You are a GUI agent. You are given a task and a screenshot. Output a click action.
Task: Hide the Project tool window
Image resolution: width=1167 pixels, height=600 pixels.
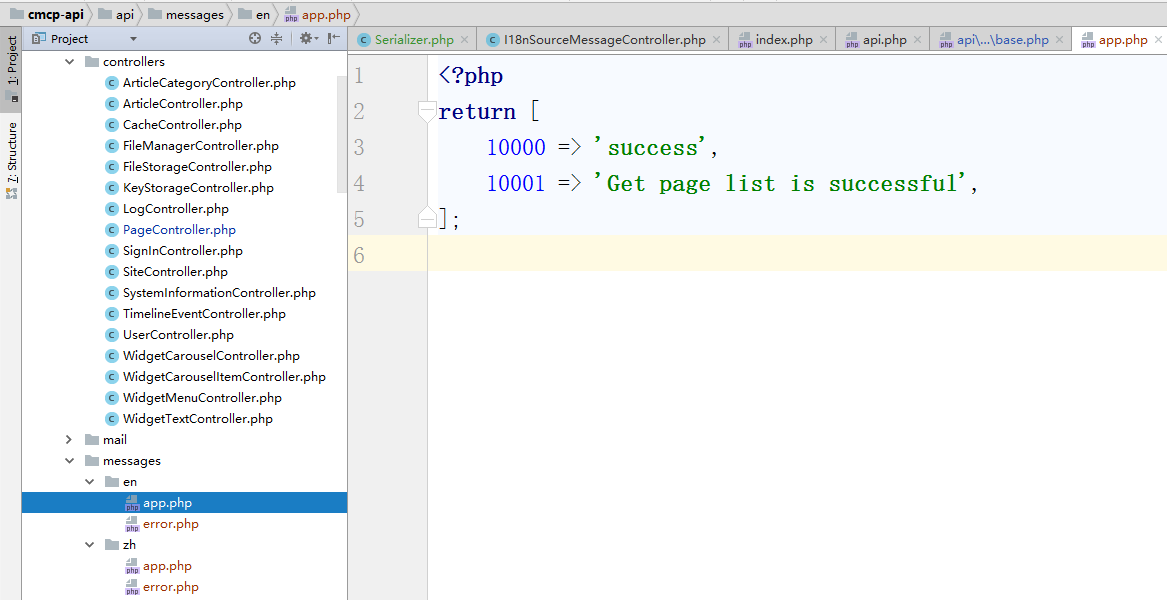335,39
